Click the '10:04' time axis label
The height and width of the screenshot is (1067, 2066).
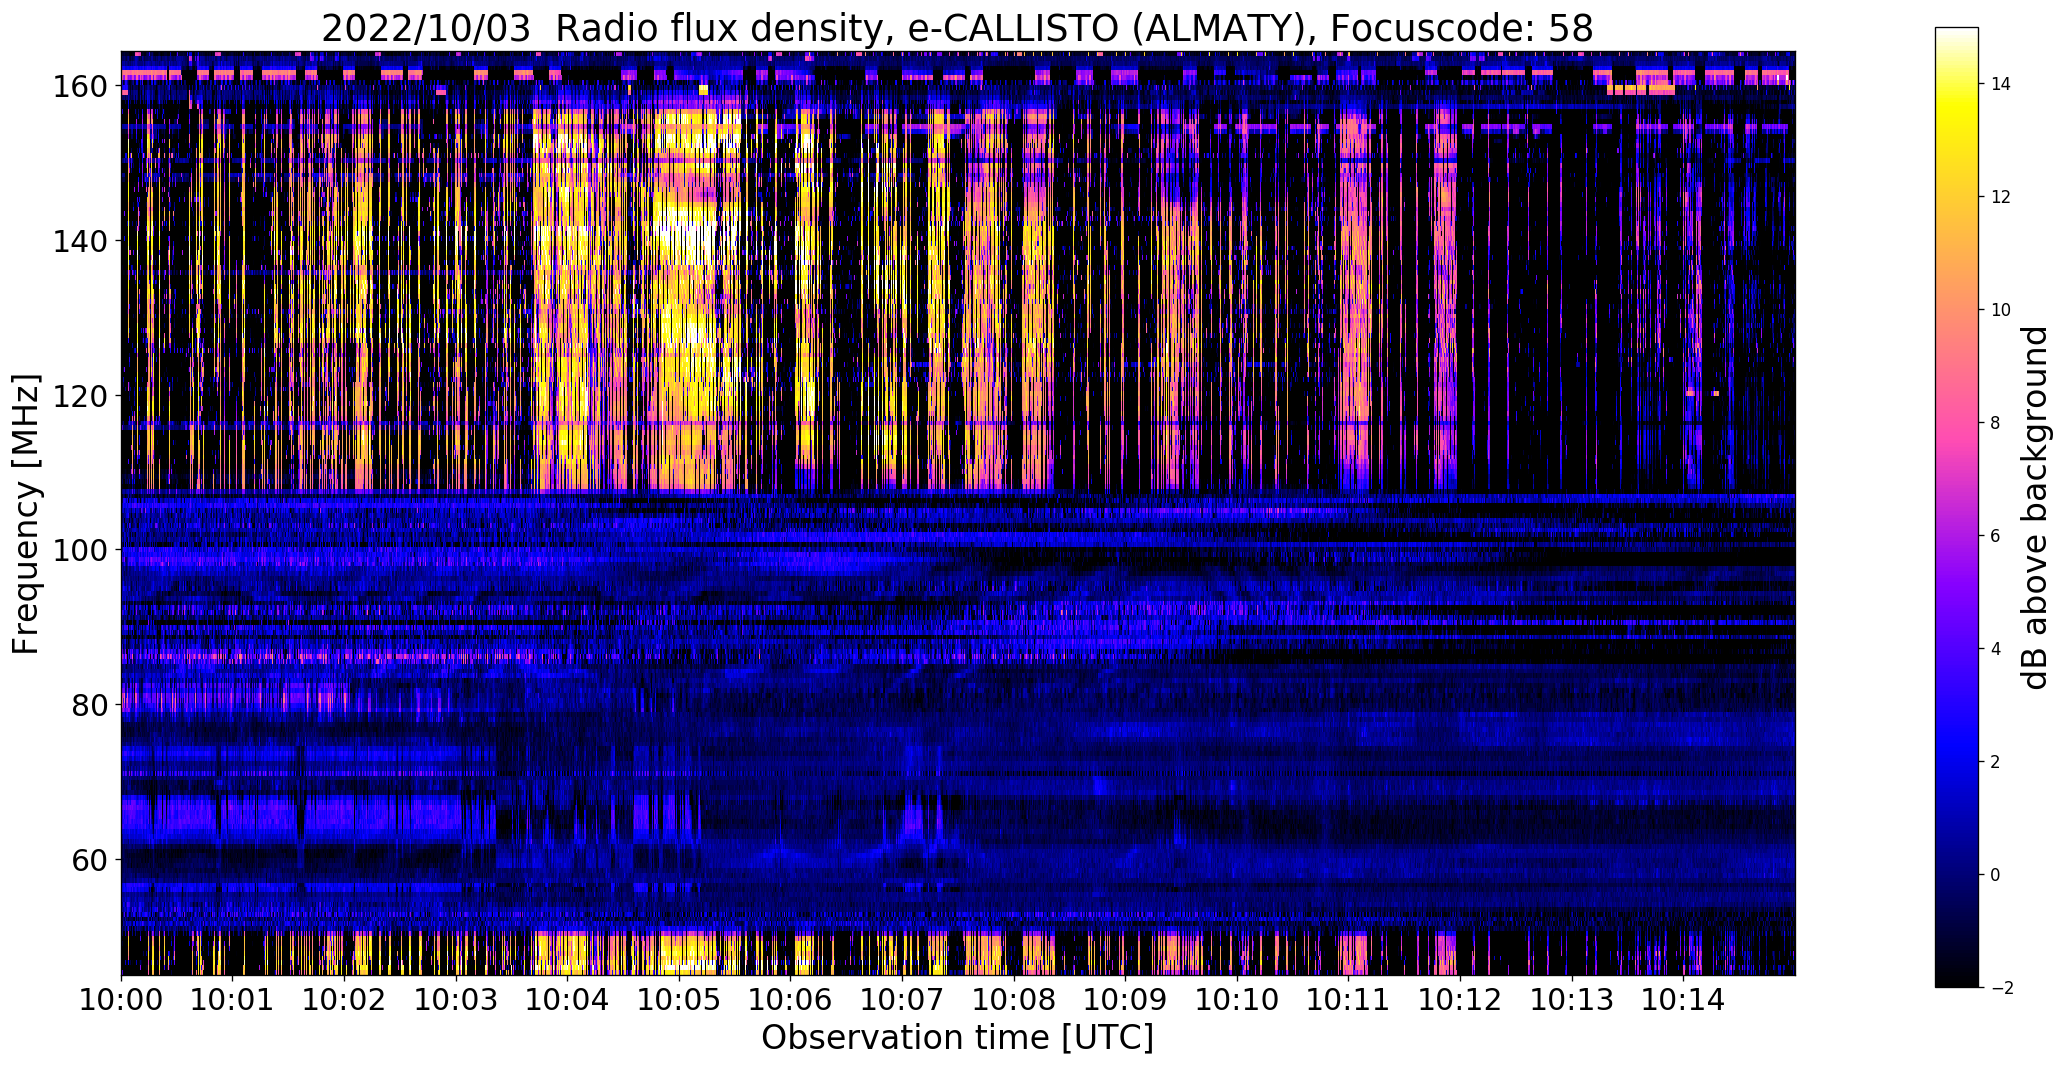[568, 998]
